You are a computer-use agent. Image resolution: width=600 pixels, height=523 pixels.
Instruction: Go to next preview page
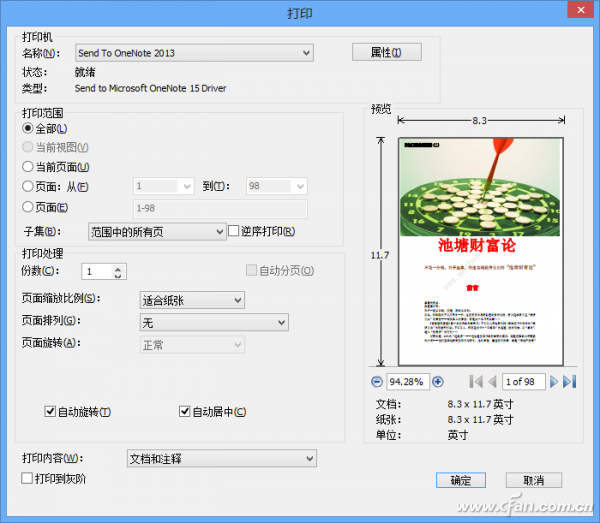(x=553, y=381)
